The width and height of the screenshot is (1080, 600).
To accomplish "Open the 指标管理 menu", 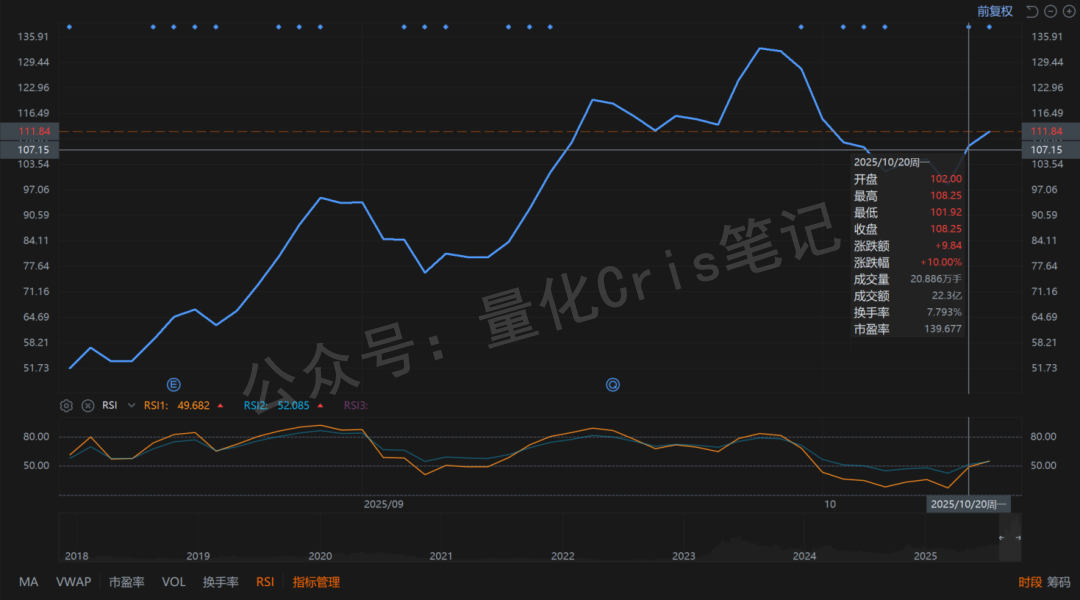I will (x=314, y=581).
